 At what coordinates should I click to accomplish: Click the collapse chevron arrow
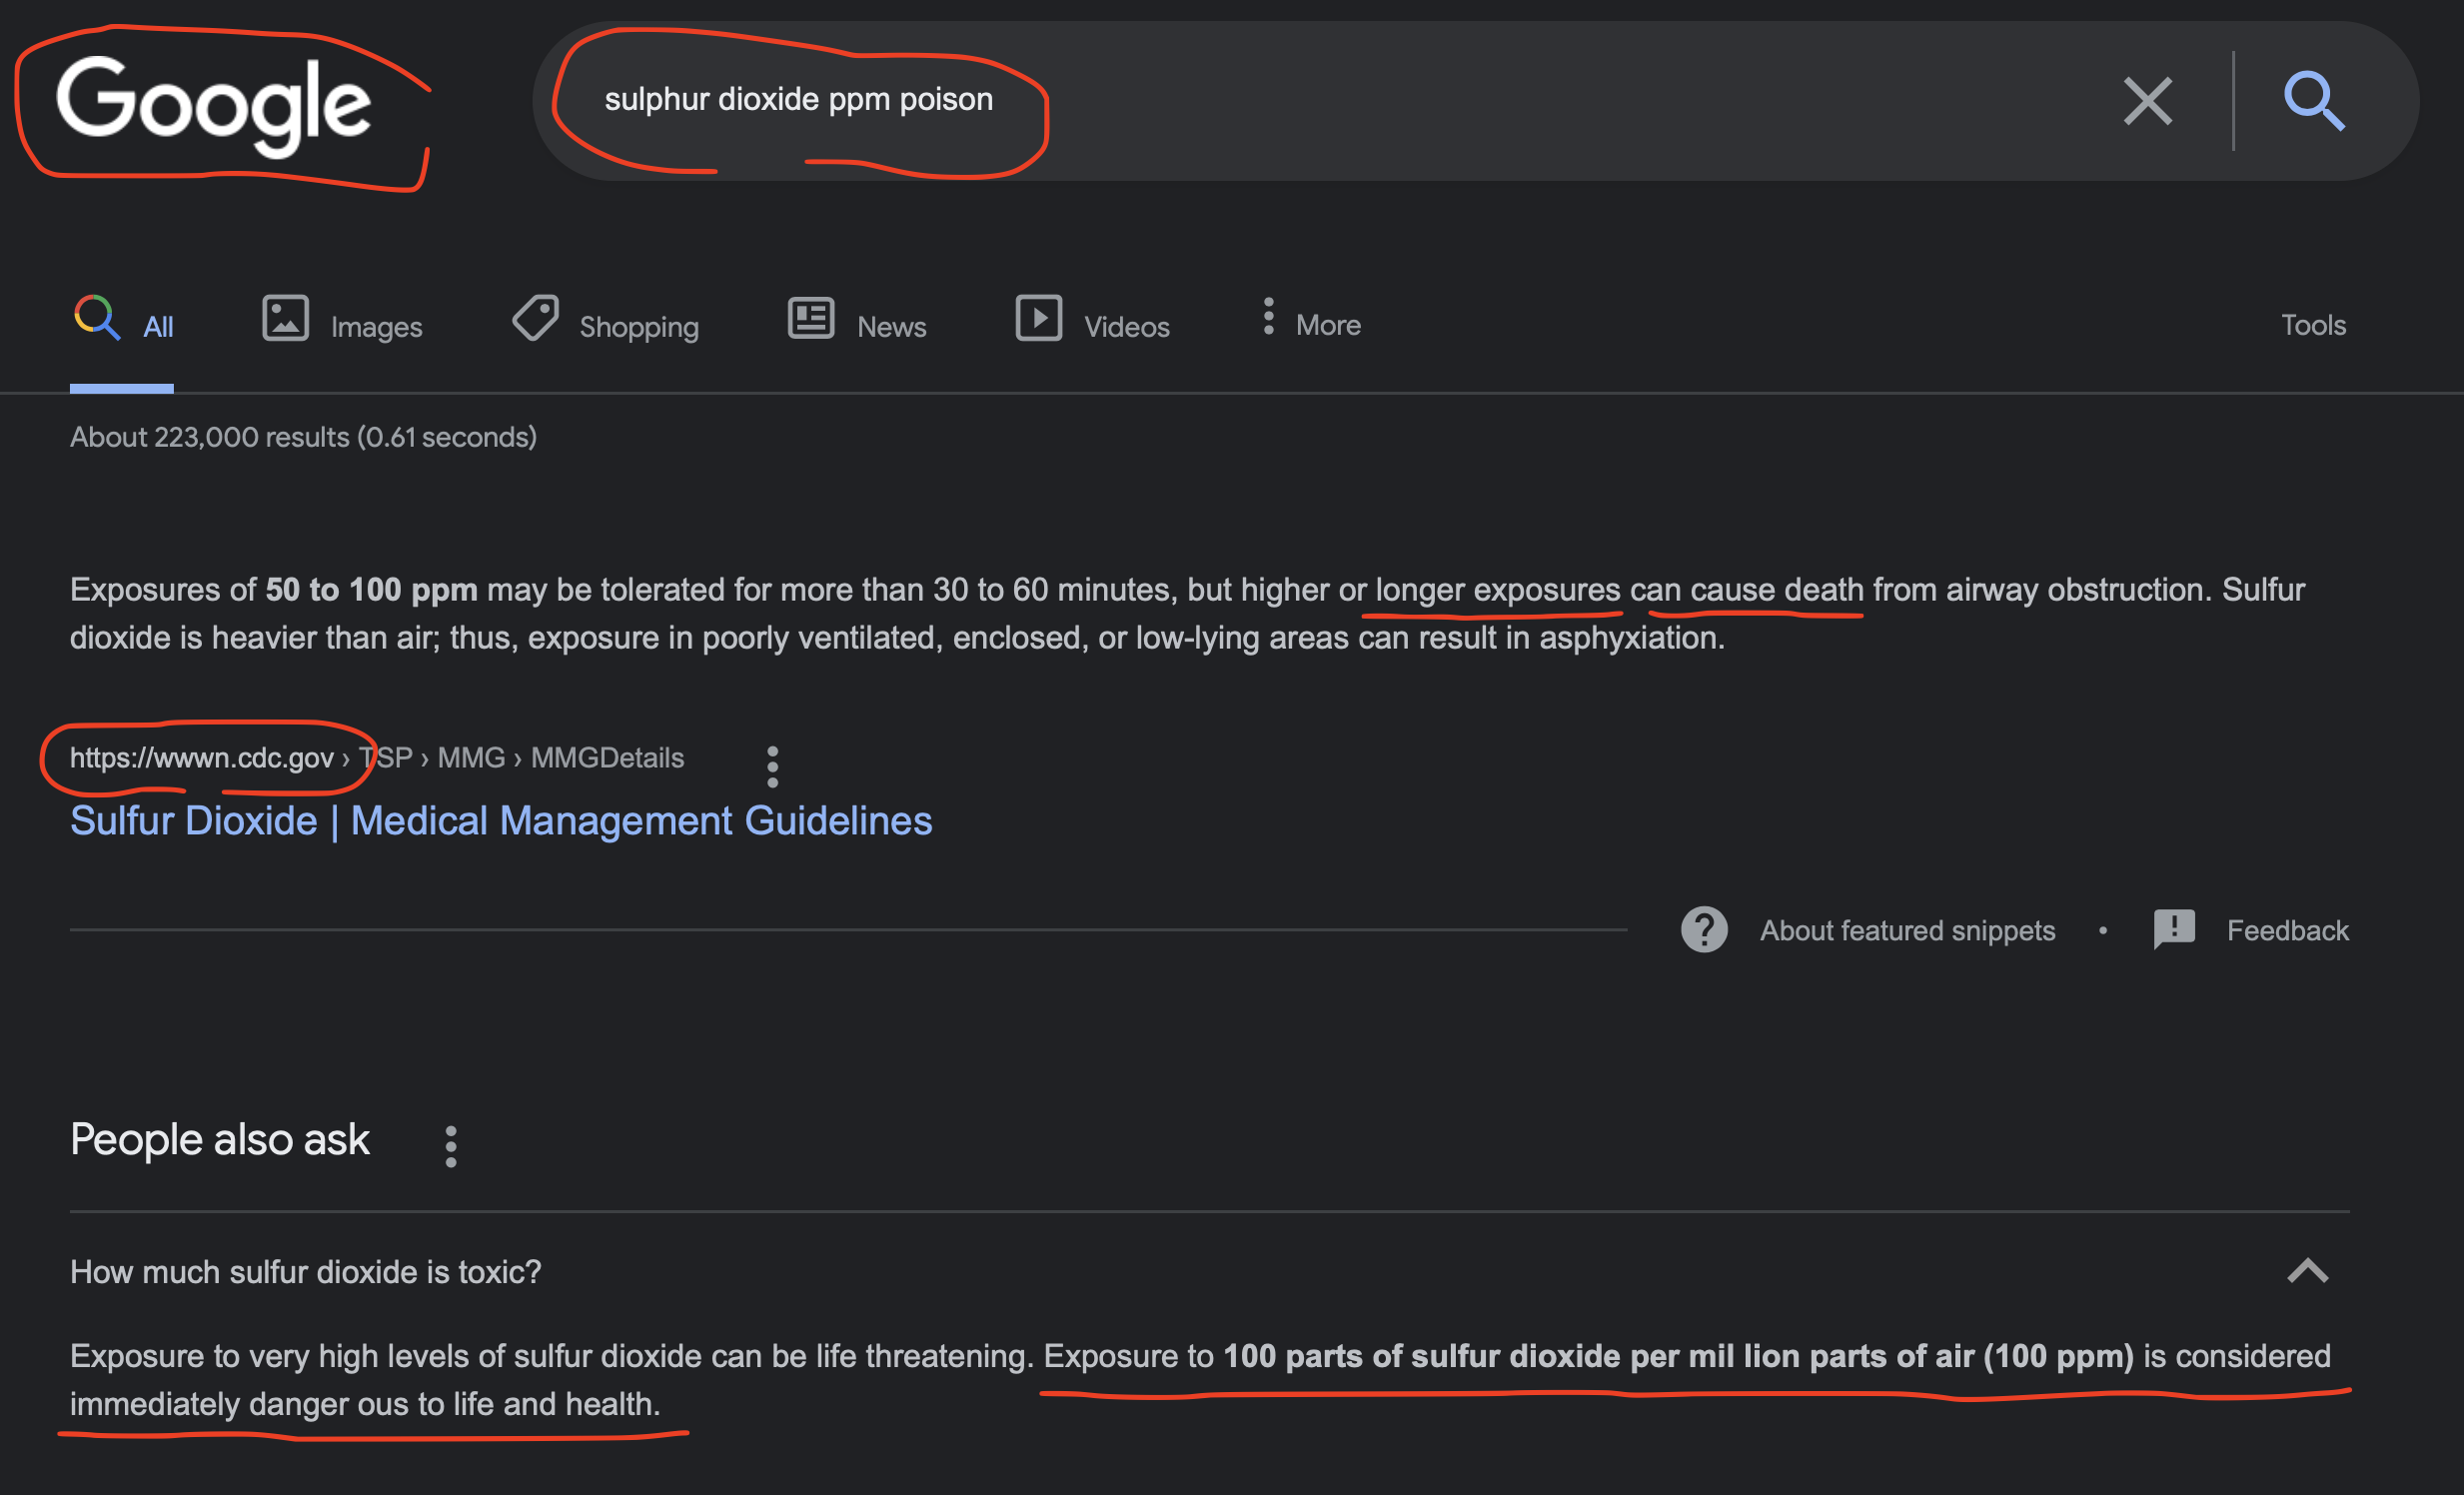click(2307, 1271)
